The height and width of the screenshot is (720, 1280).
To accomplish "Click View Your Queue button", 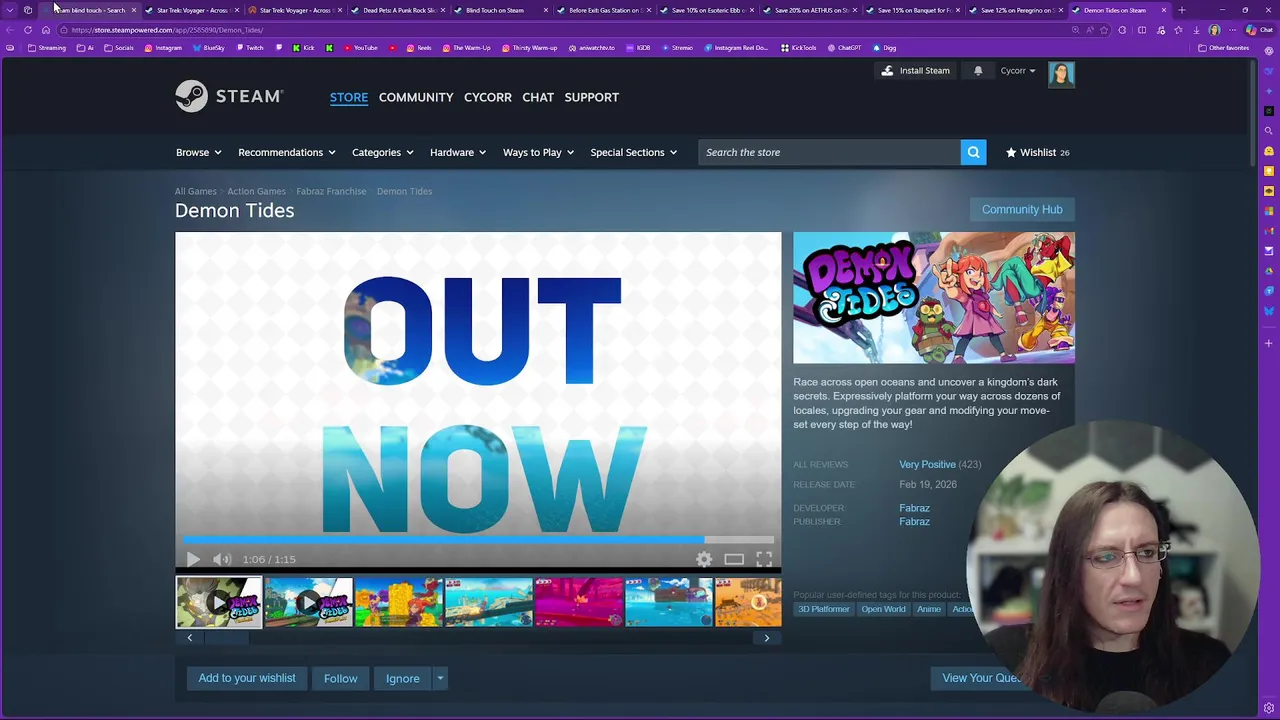I will pyautogui.click(x=982, y=678).
